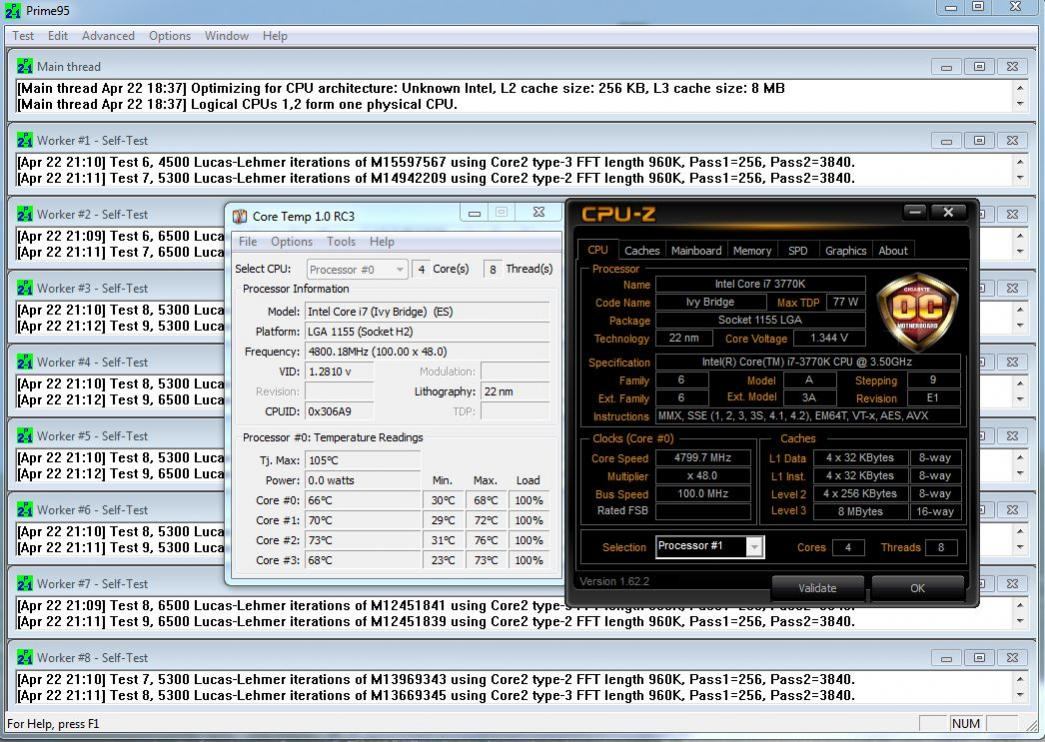
Task: Open the Advanced menu in Prime95
Action: coord(108,36)
